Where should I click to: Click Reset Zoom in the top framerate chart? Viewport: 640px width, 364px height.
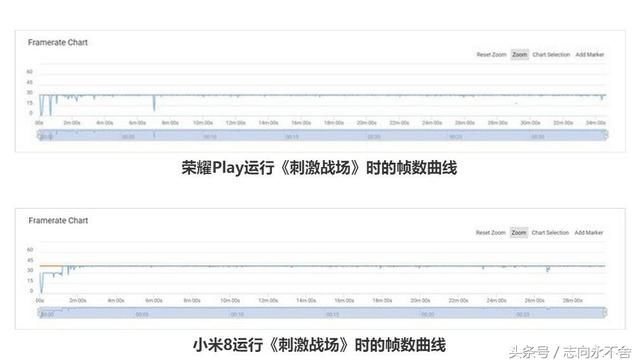pos(491,54)
